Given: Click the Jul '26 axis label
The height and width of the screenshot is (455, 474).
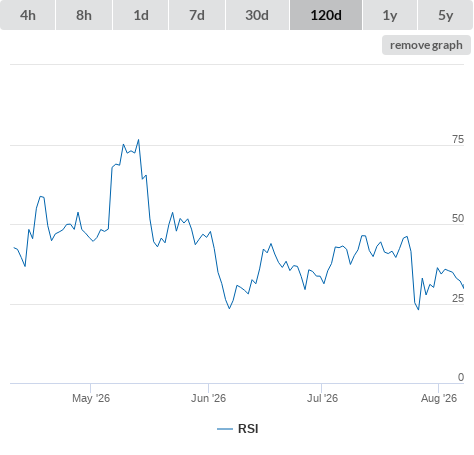Looking at the screenshot, I should pyautogui.click(x=322, y=398).
